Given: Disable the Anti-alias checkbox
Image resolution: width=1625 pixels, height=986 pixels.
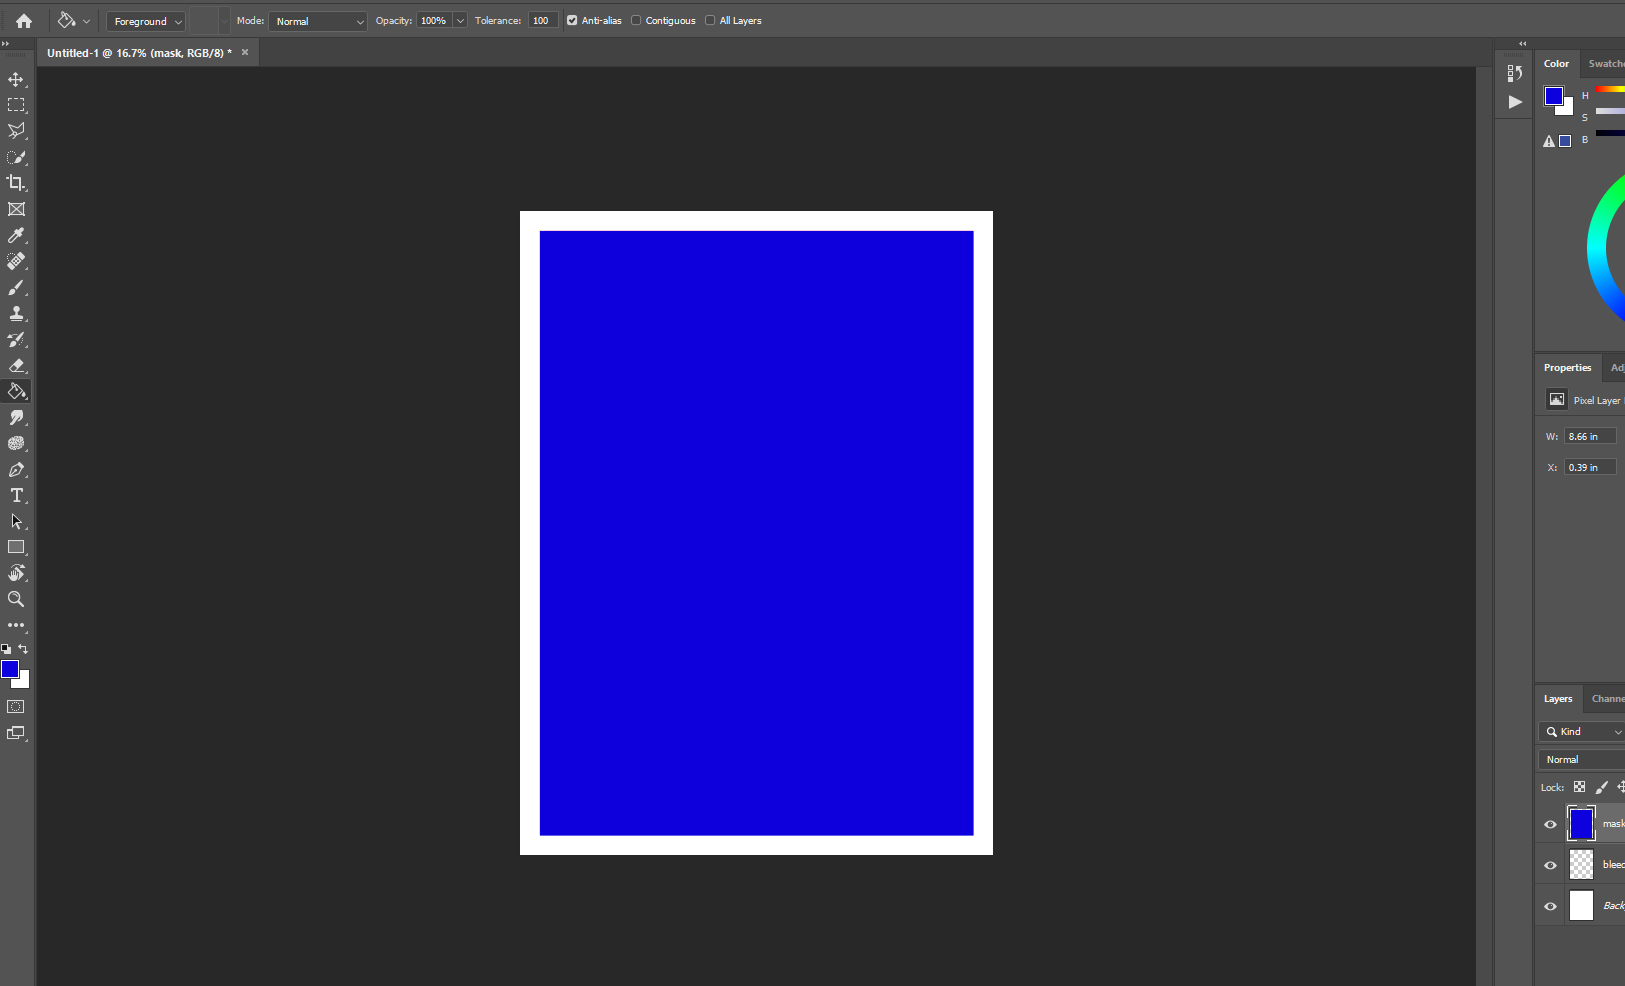Looking at the screenshot, I should click(x=572, y=20).
